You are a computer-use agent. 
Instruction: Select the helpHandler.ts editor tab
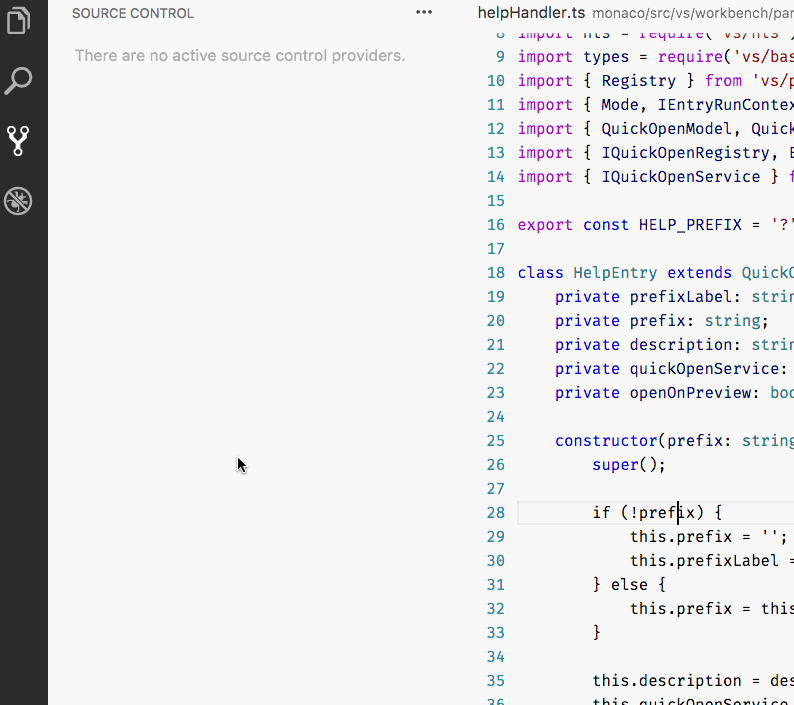coord(531,13)
